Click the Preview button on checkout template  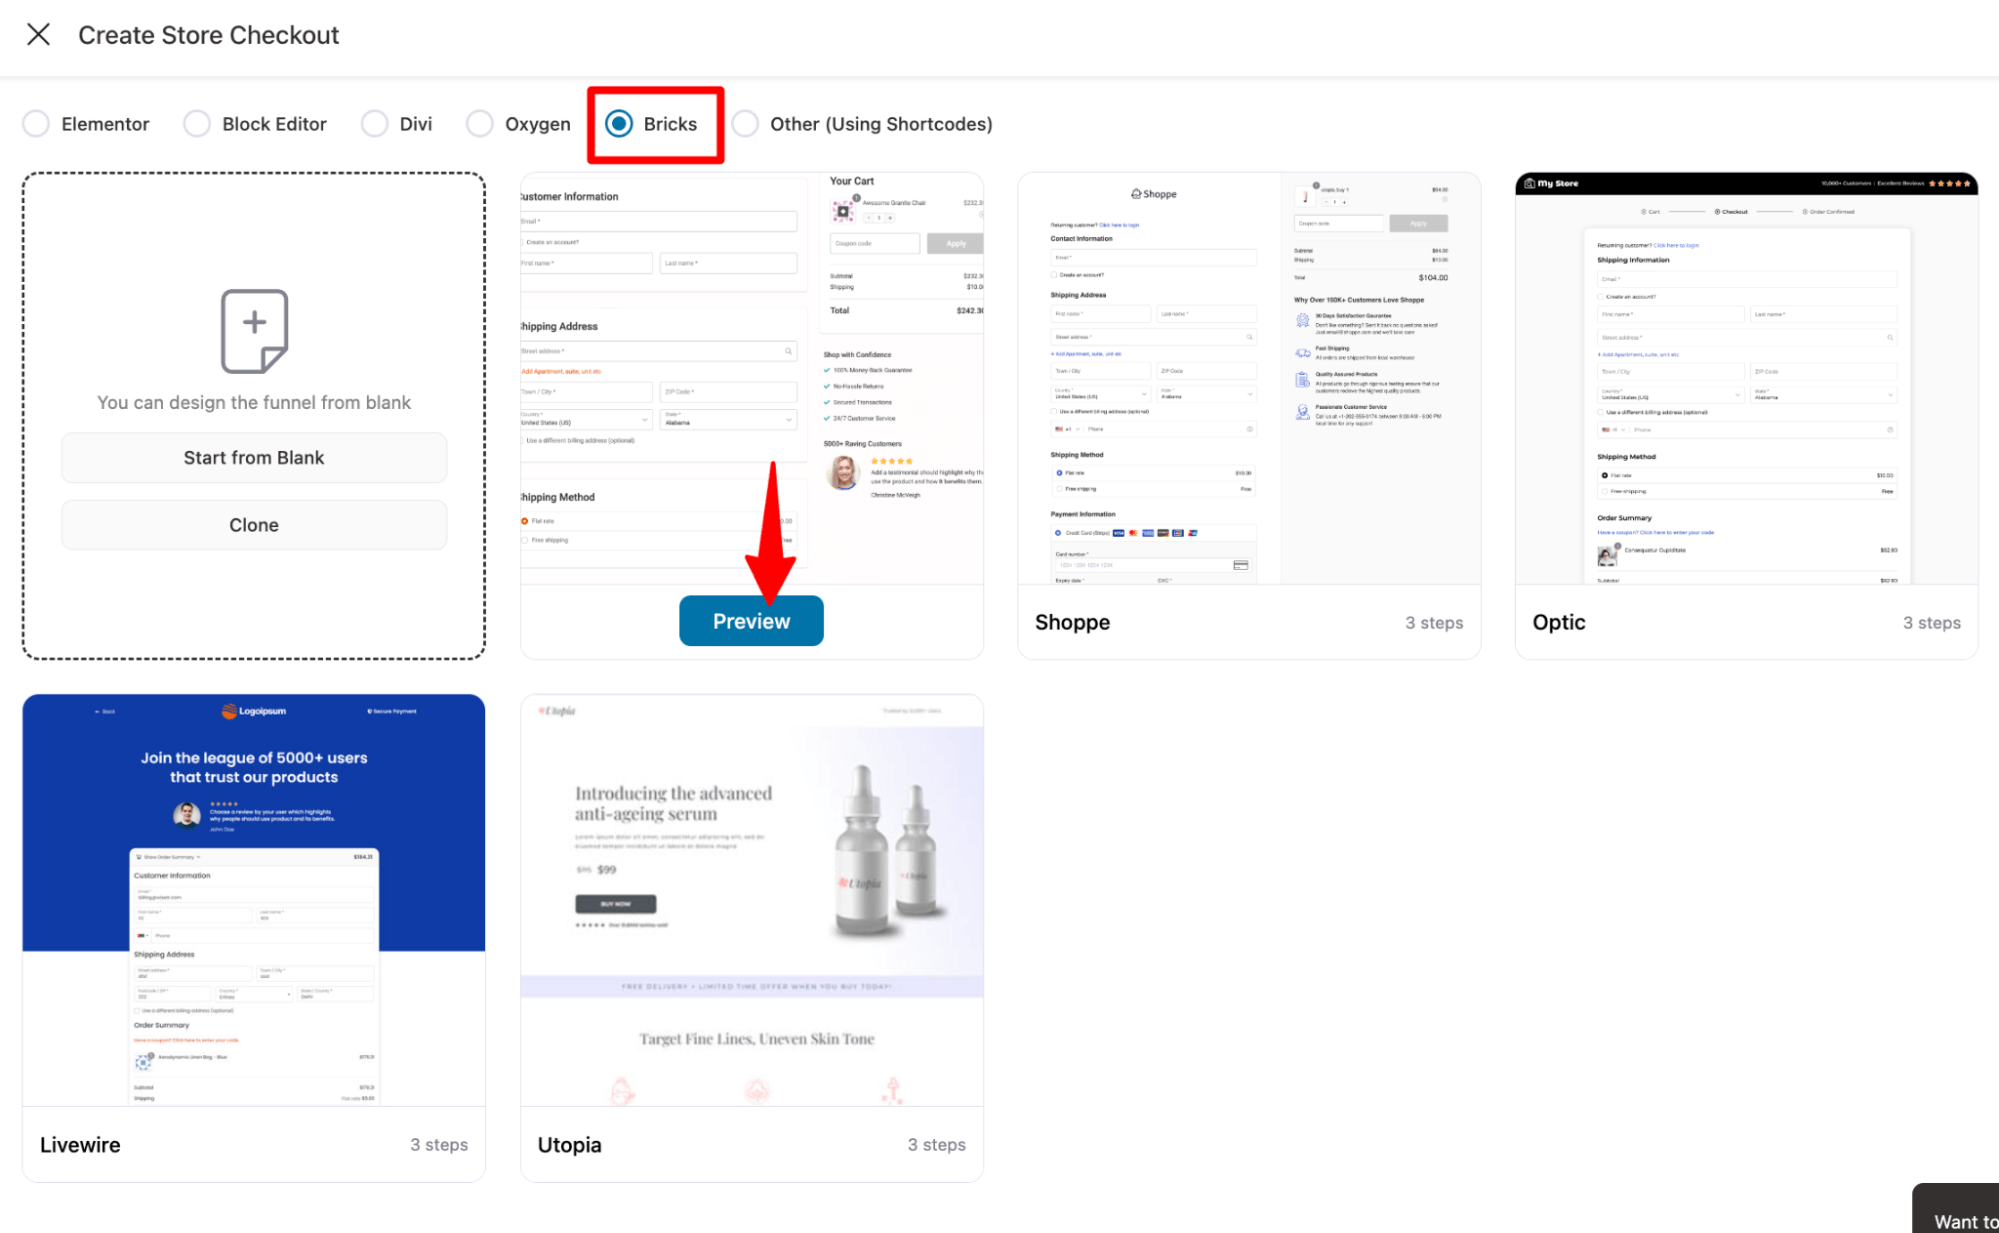(x=752, y=621)
